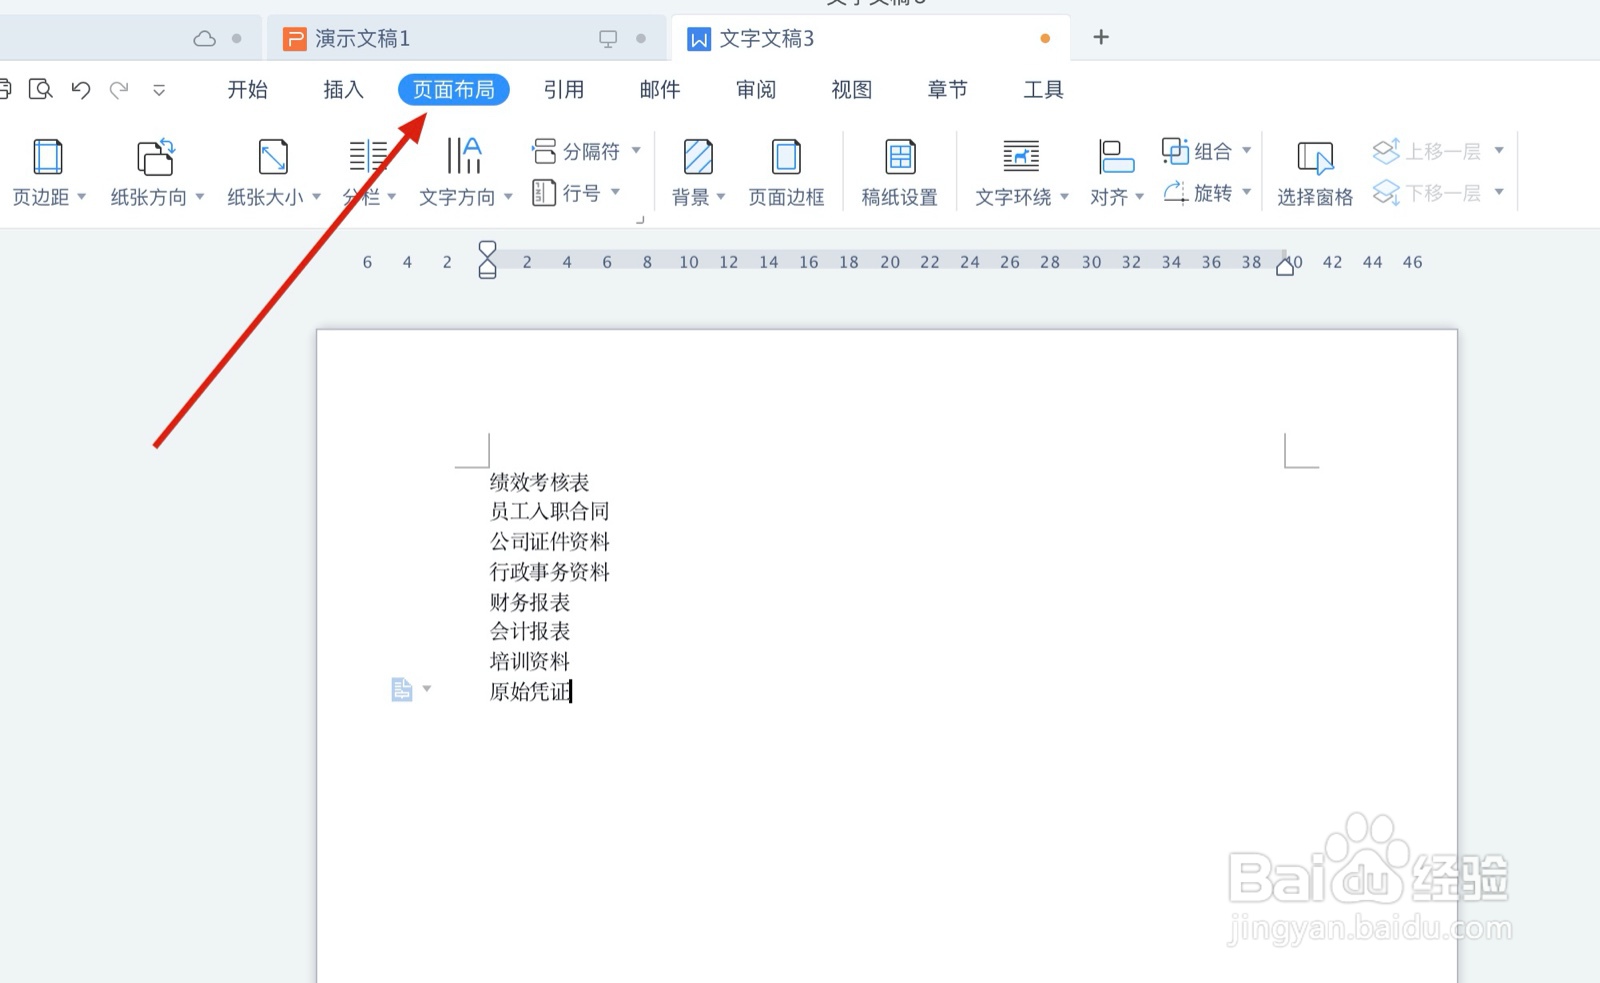Expand the 纸张大小 dropdown arrow

click(x=316, y=197)
